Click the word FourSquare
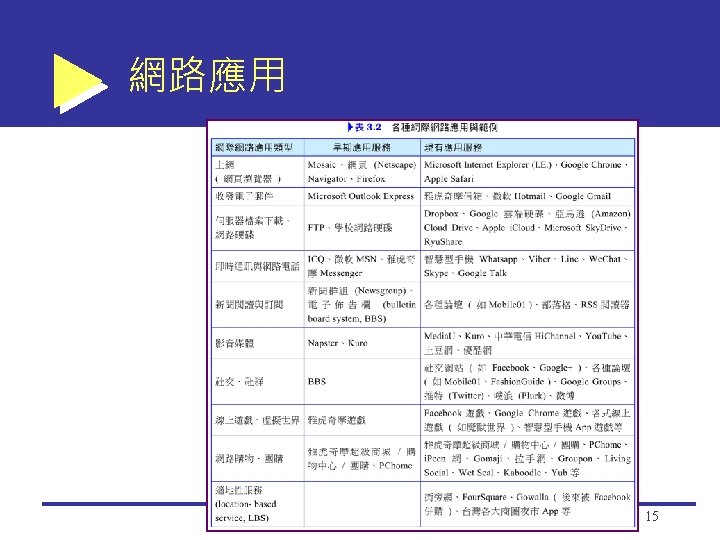Viewport: 720px width, 540px height. tap(484, 497)
